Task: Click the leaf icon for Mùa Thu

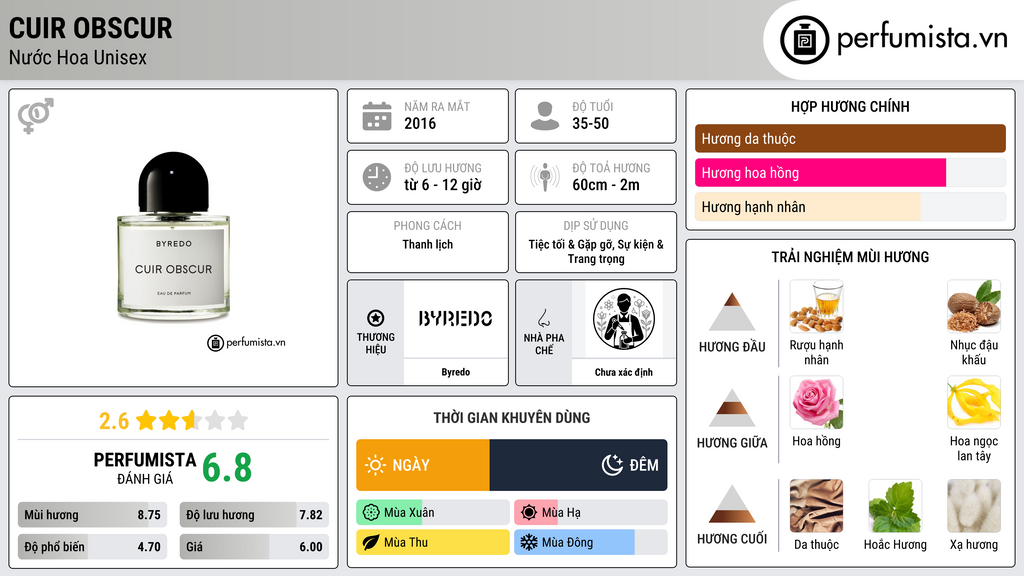Action: (x=371, y=542)
